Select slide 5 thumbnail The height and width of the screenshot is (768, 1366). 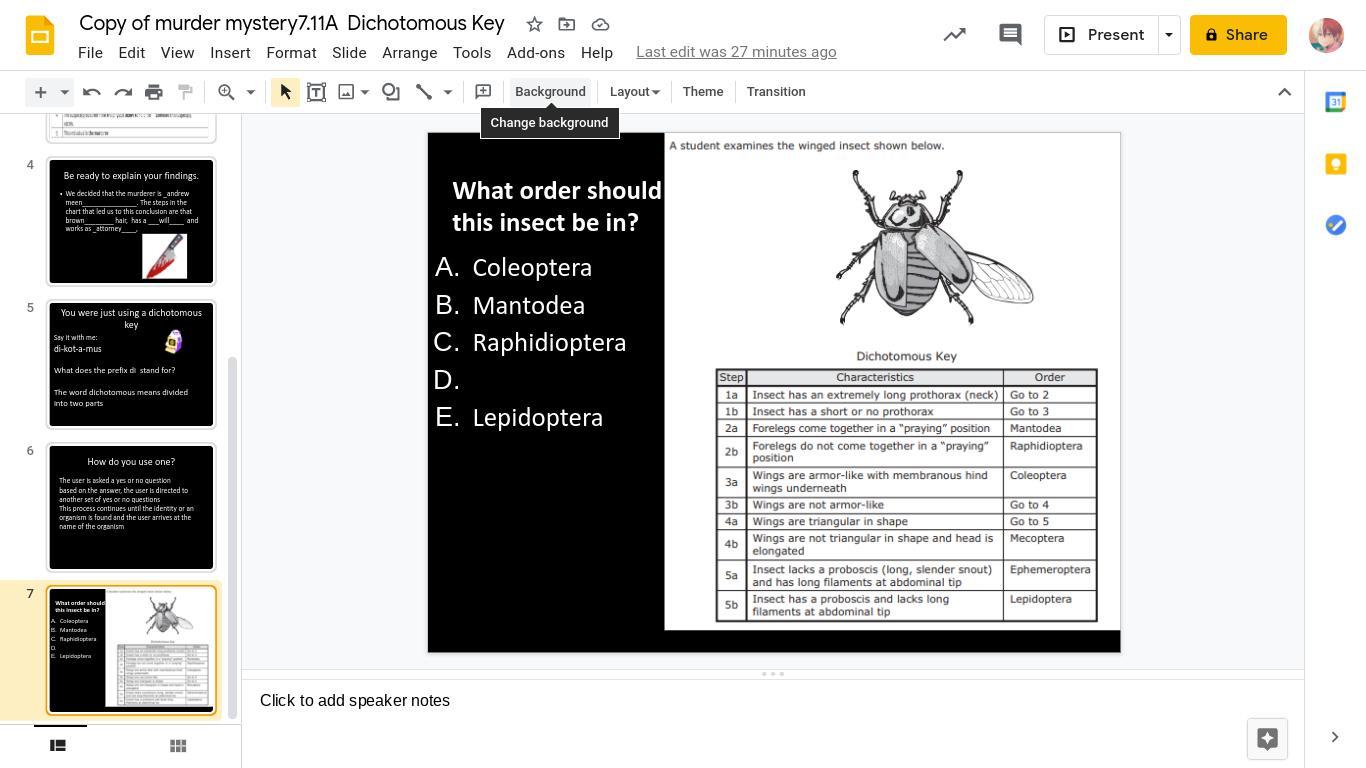(x=131, y=364)
